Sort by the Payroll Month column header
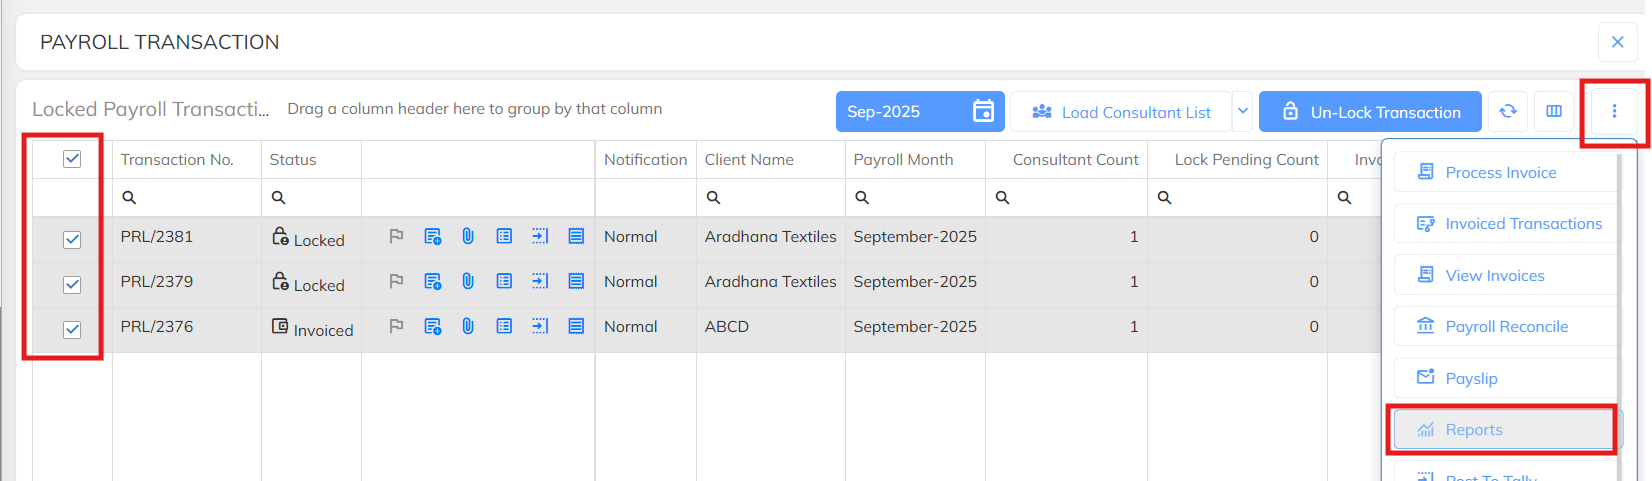This screenshot has height=481, width=1652. [903, 160]
